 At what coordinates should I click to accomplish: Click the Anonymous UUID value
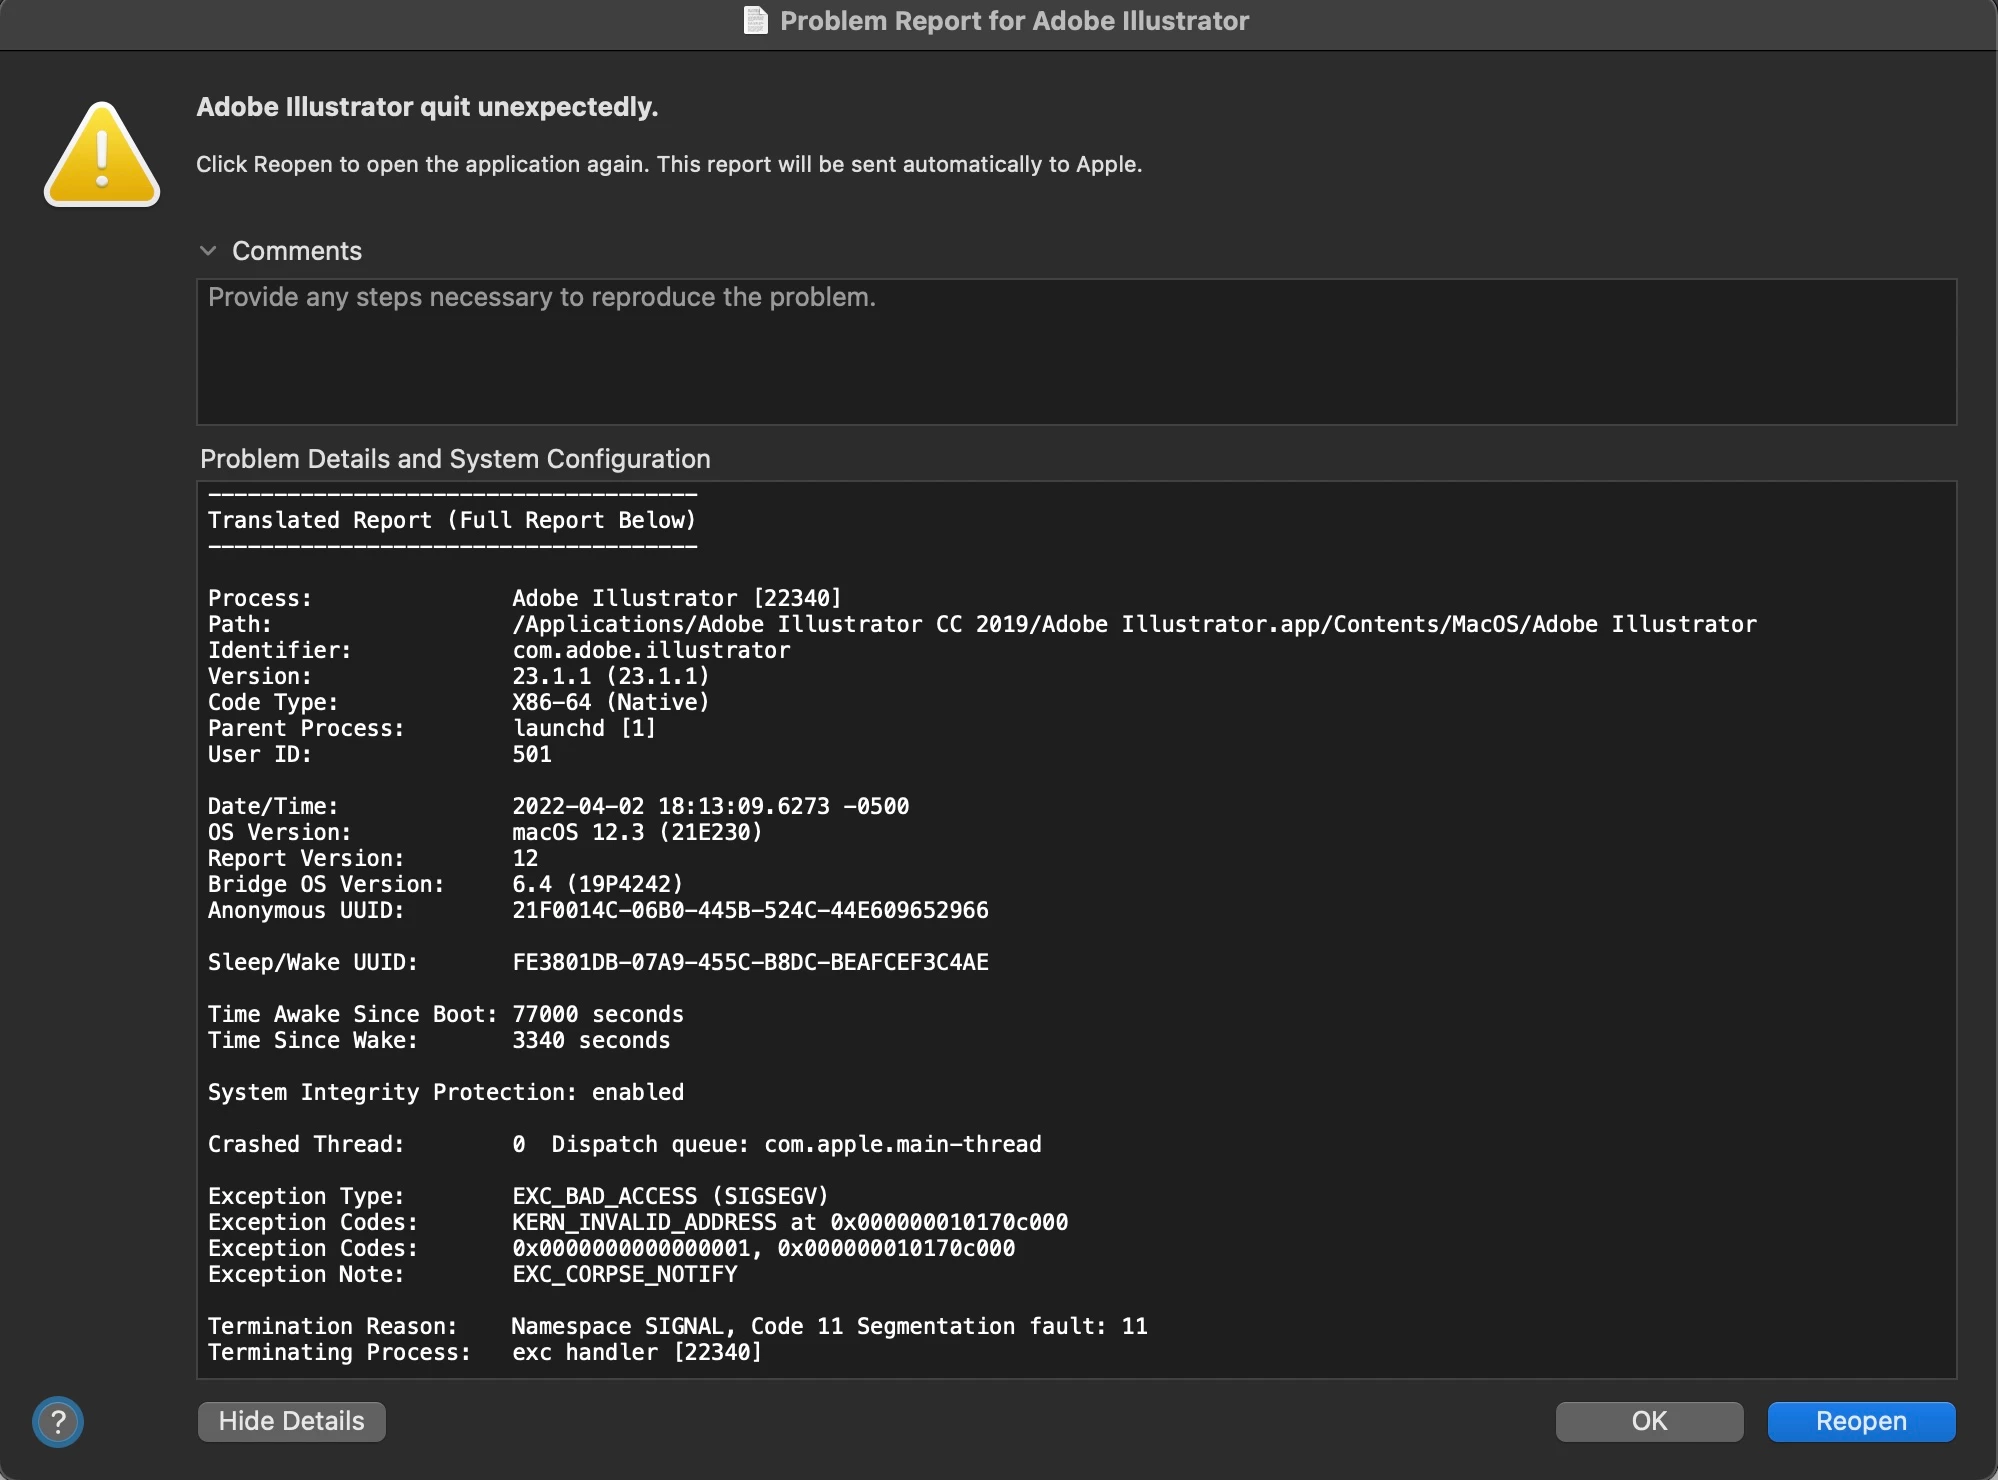click(x=750, y=910)
